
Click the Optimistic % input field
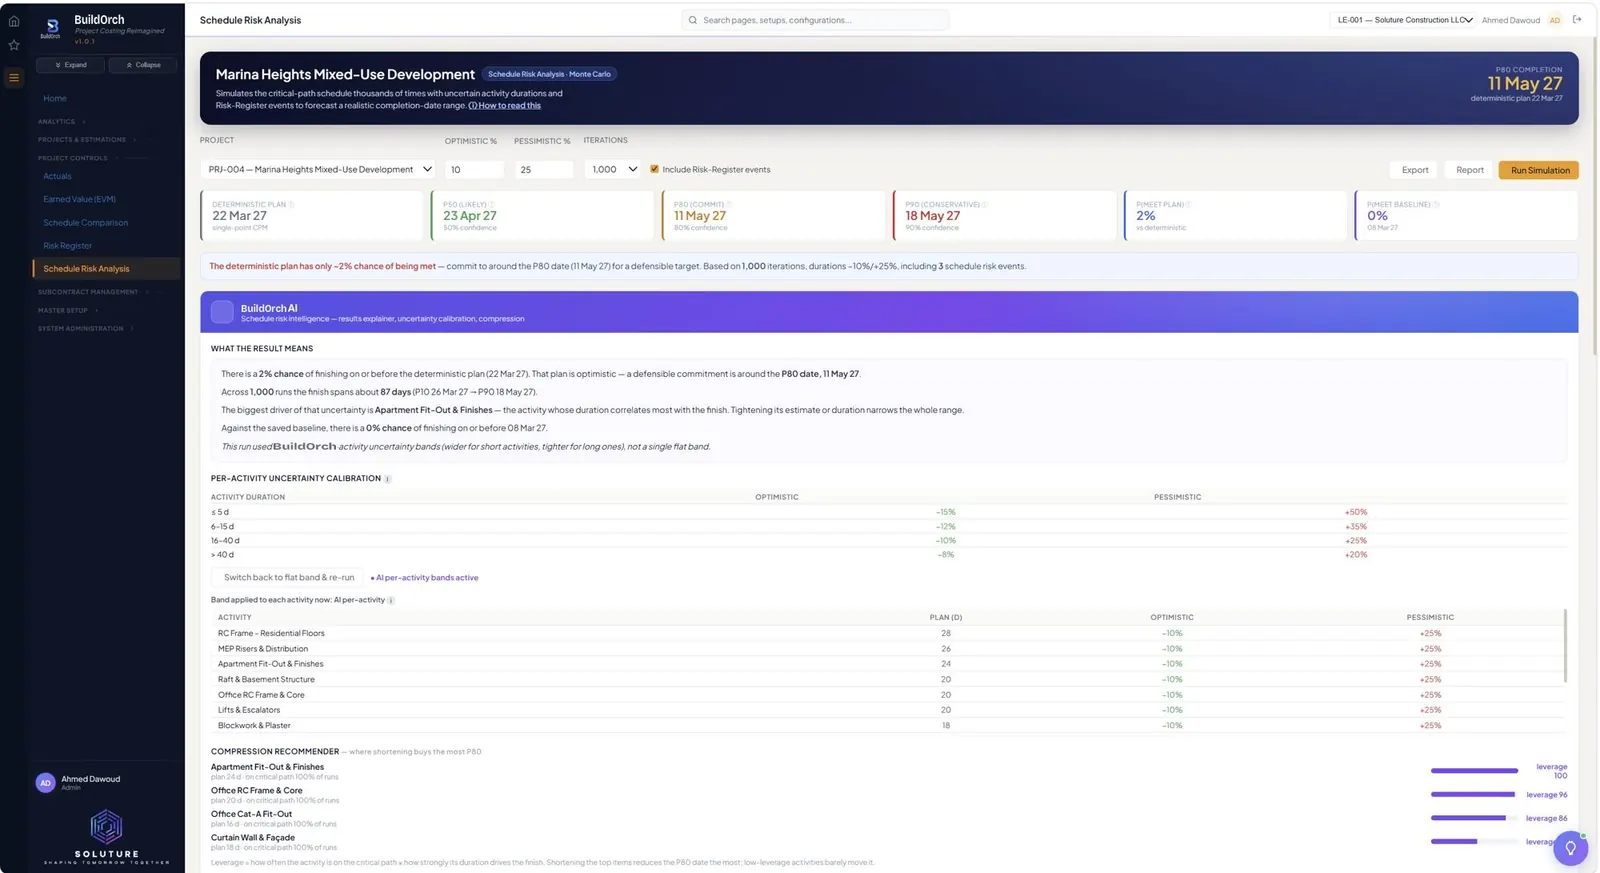click(x=474, y=170)
